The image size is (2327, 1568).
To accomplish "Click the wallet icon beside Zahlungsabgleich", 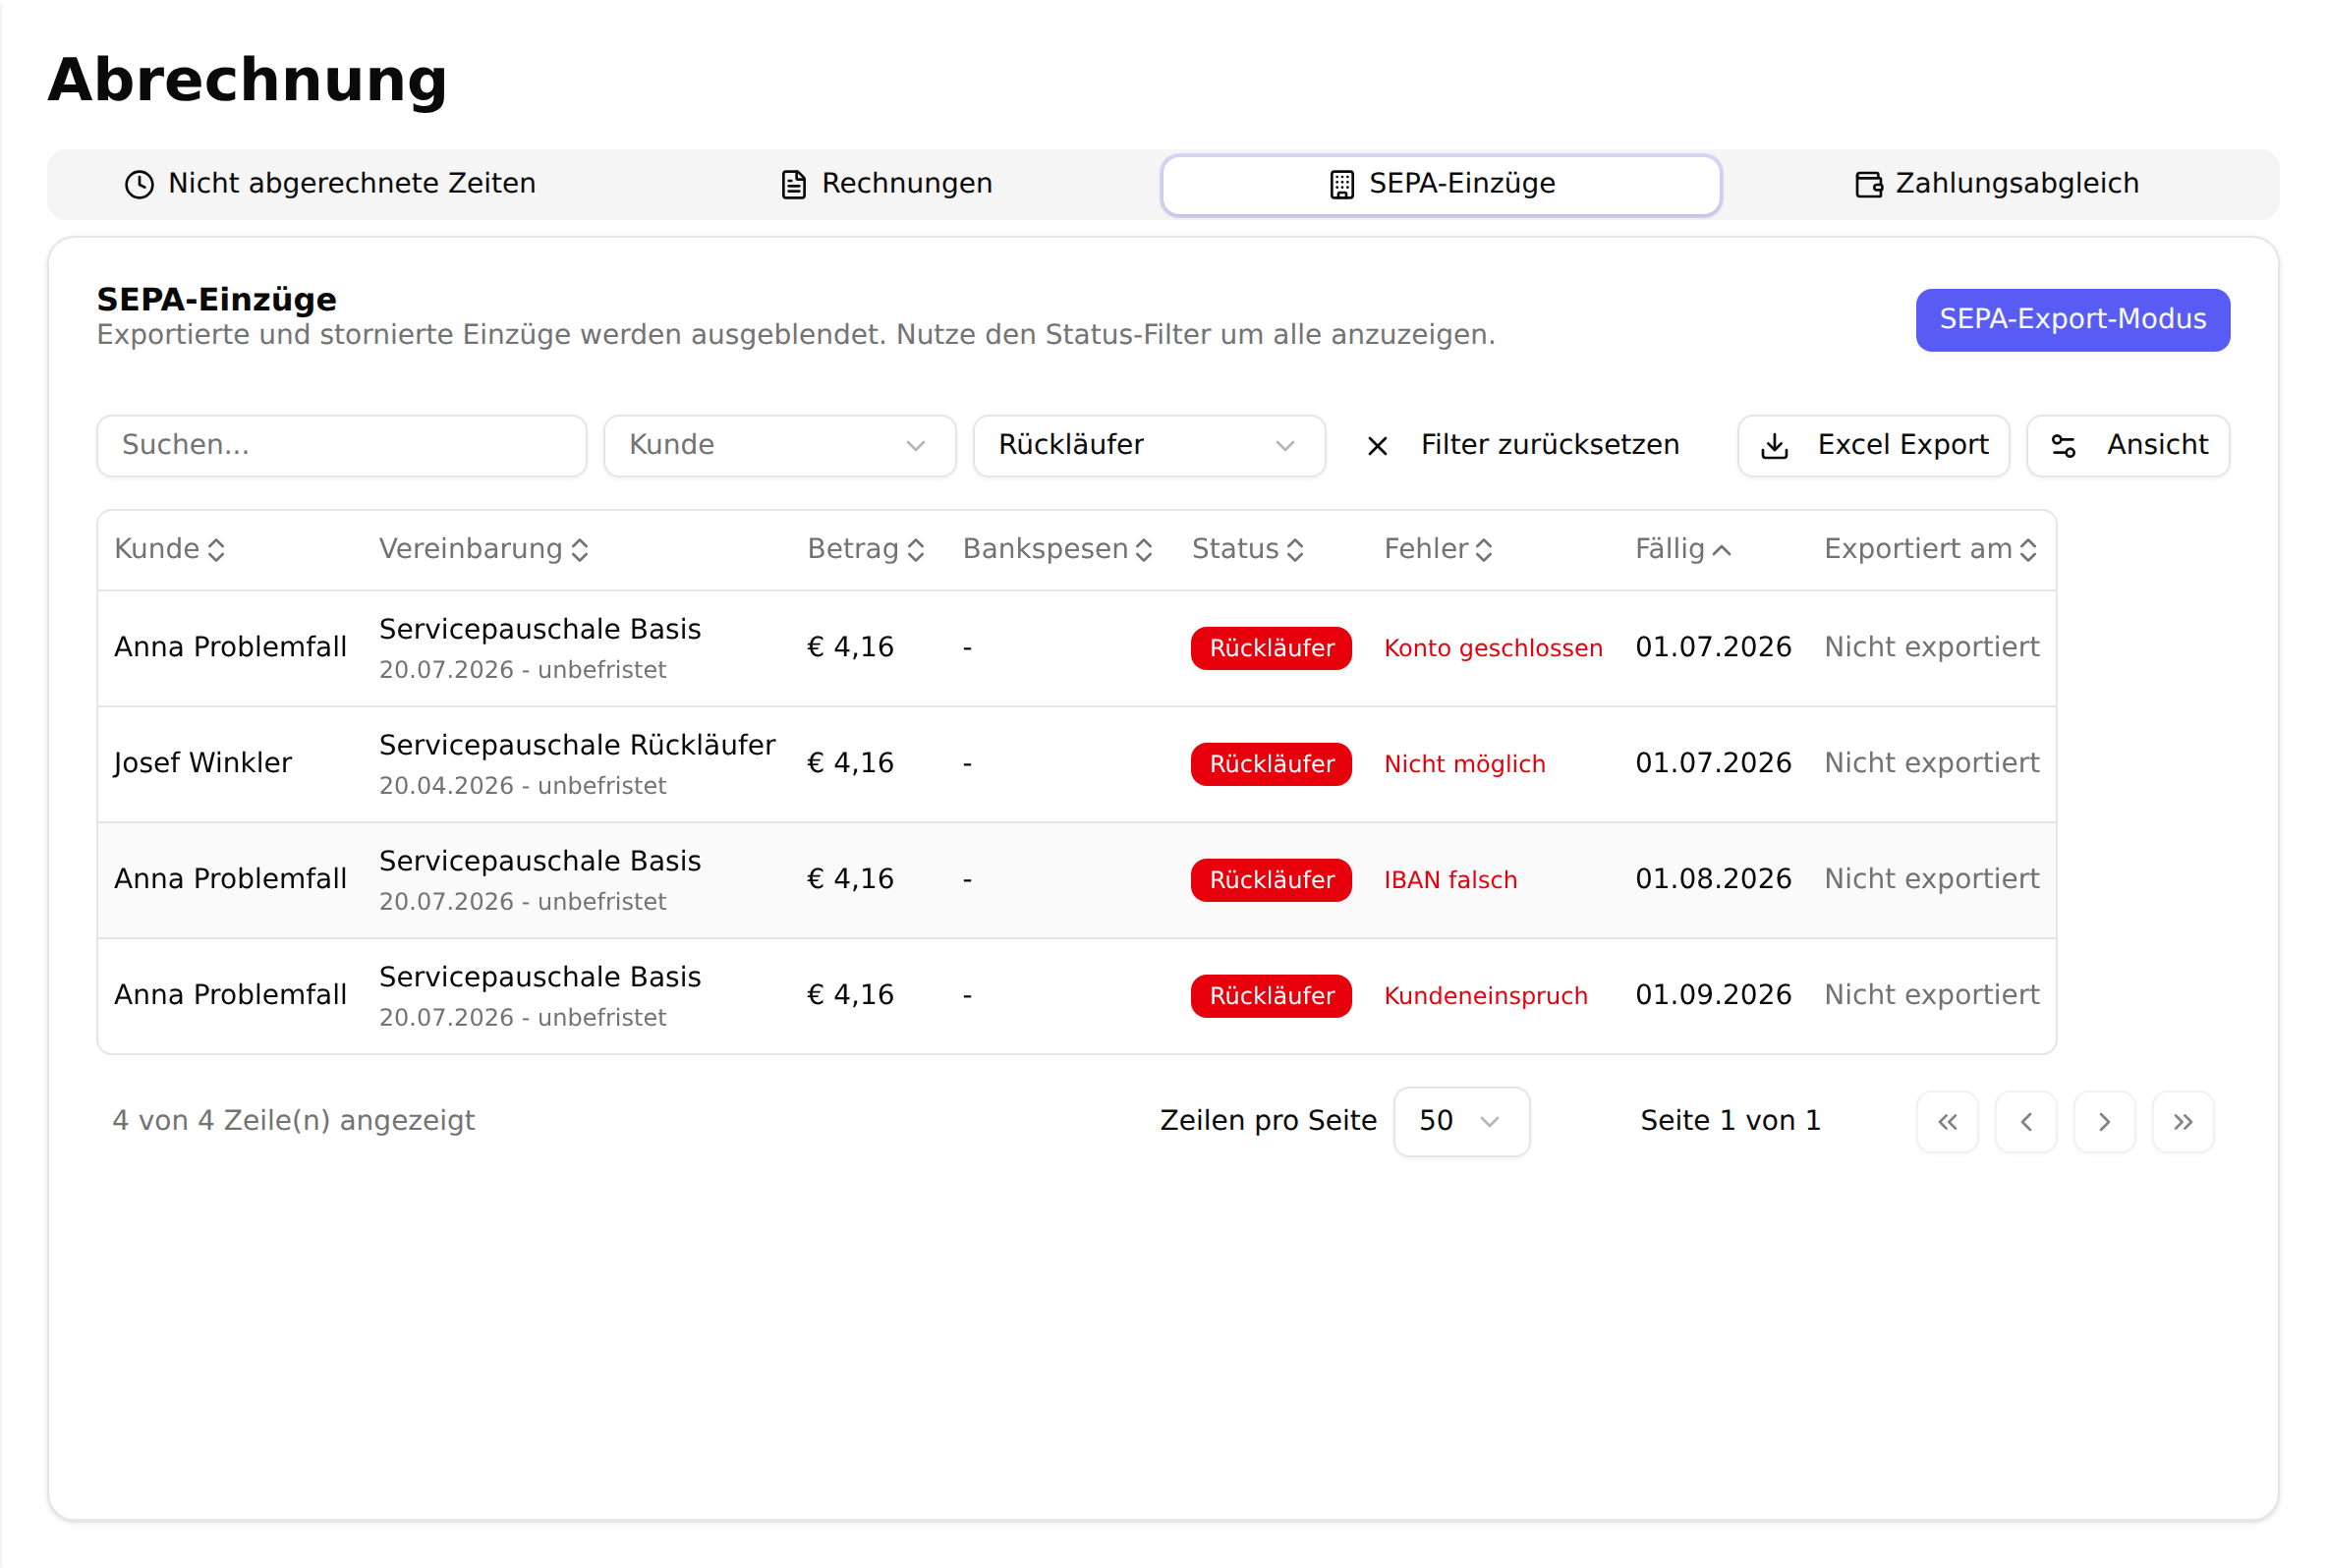I will (x=1868, y=184).
